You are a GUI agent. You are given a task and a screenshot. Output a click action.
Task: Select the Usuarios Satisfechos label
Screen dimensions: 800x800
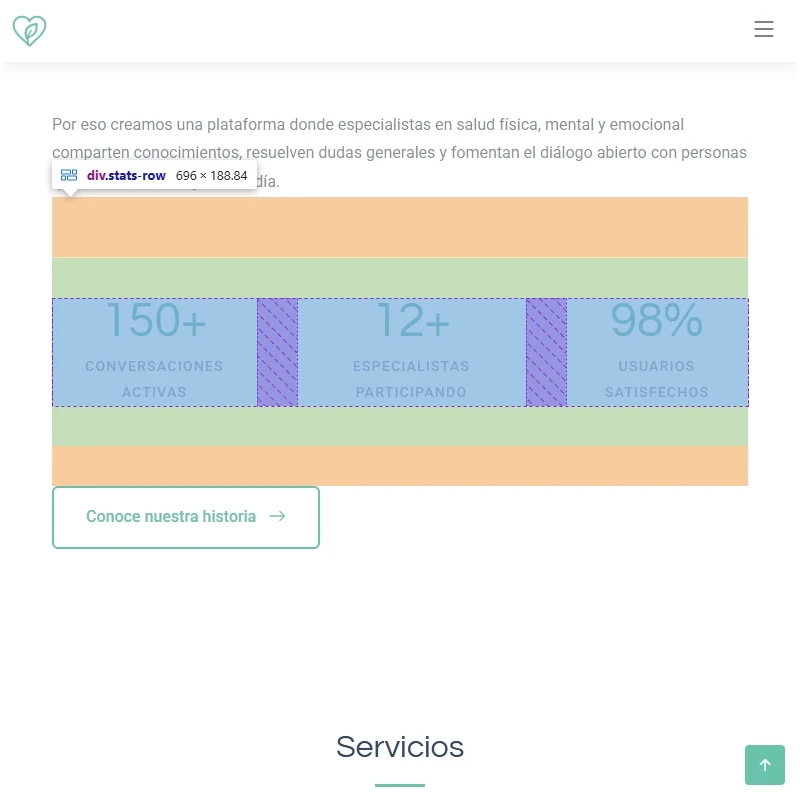click(x=657, y=379)
